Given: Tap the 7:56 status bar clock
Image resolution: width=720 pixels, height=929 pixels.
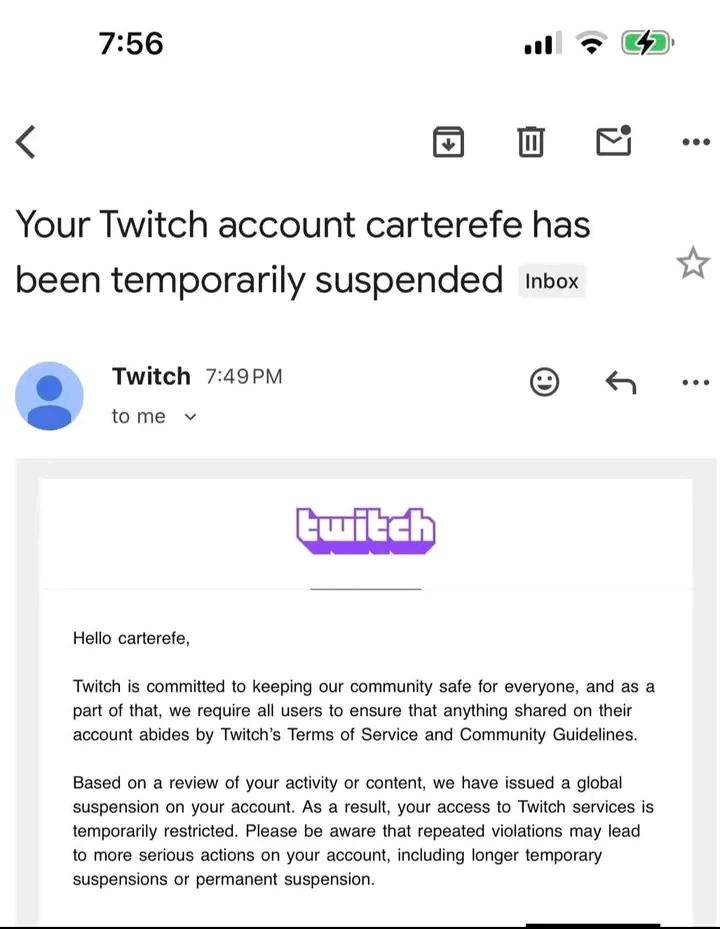Looking at the screenshot, I should 131,43.
